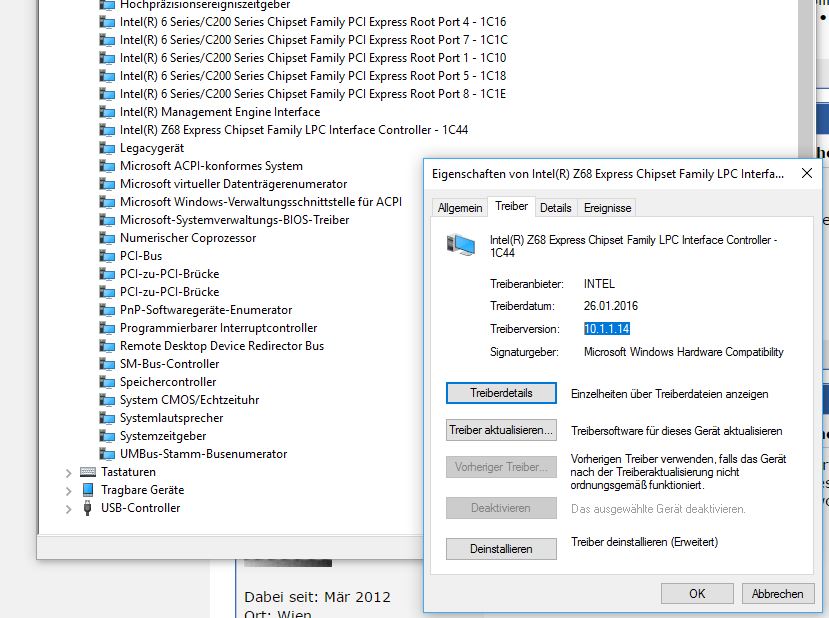This screenshot has width=829, height=618.
Task: Click the Treiberdetails button
Action: 501,393
